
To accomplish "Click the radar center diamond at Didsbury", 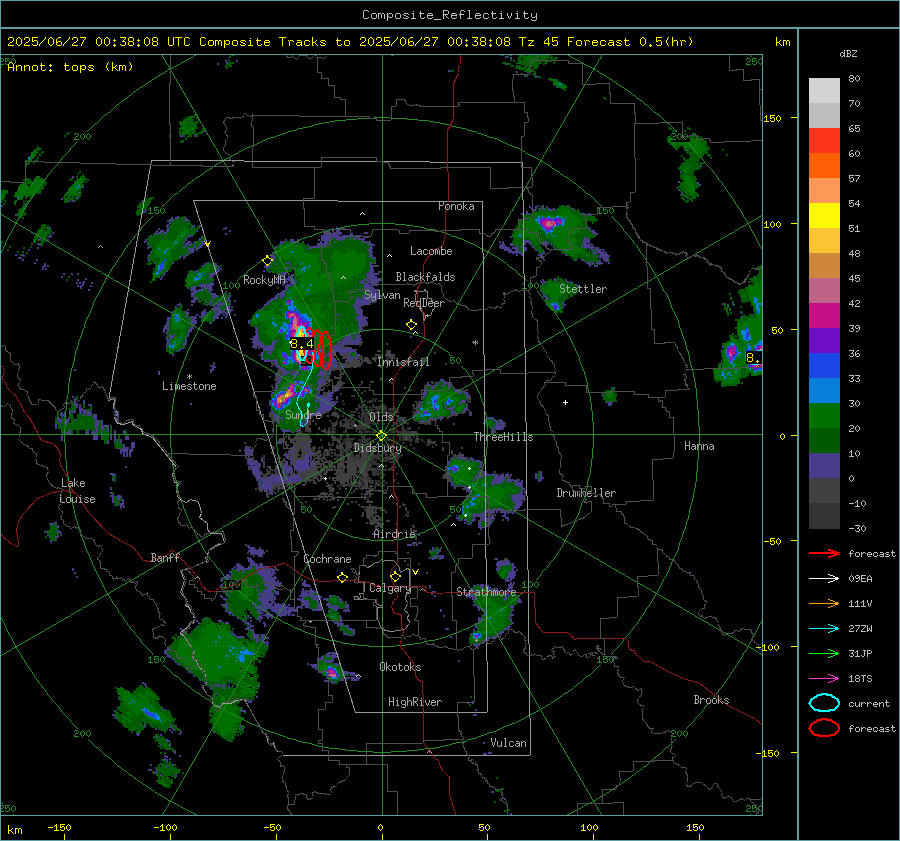I will coord(381,435).
